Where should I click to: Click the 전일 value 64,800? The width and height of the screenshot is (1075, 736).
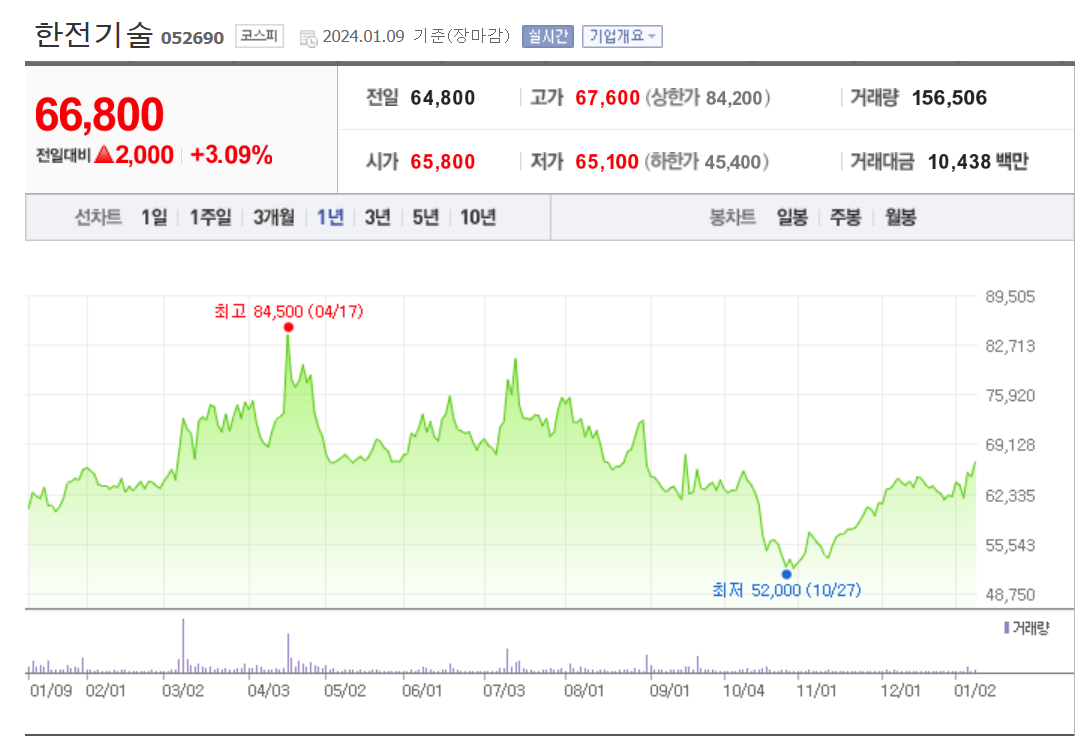(443, 98)
